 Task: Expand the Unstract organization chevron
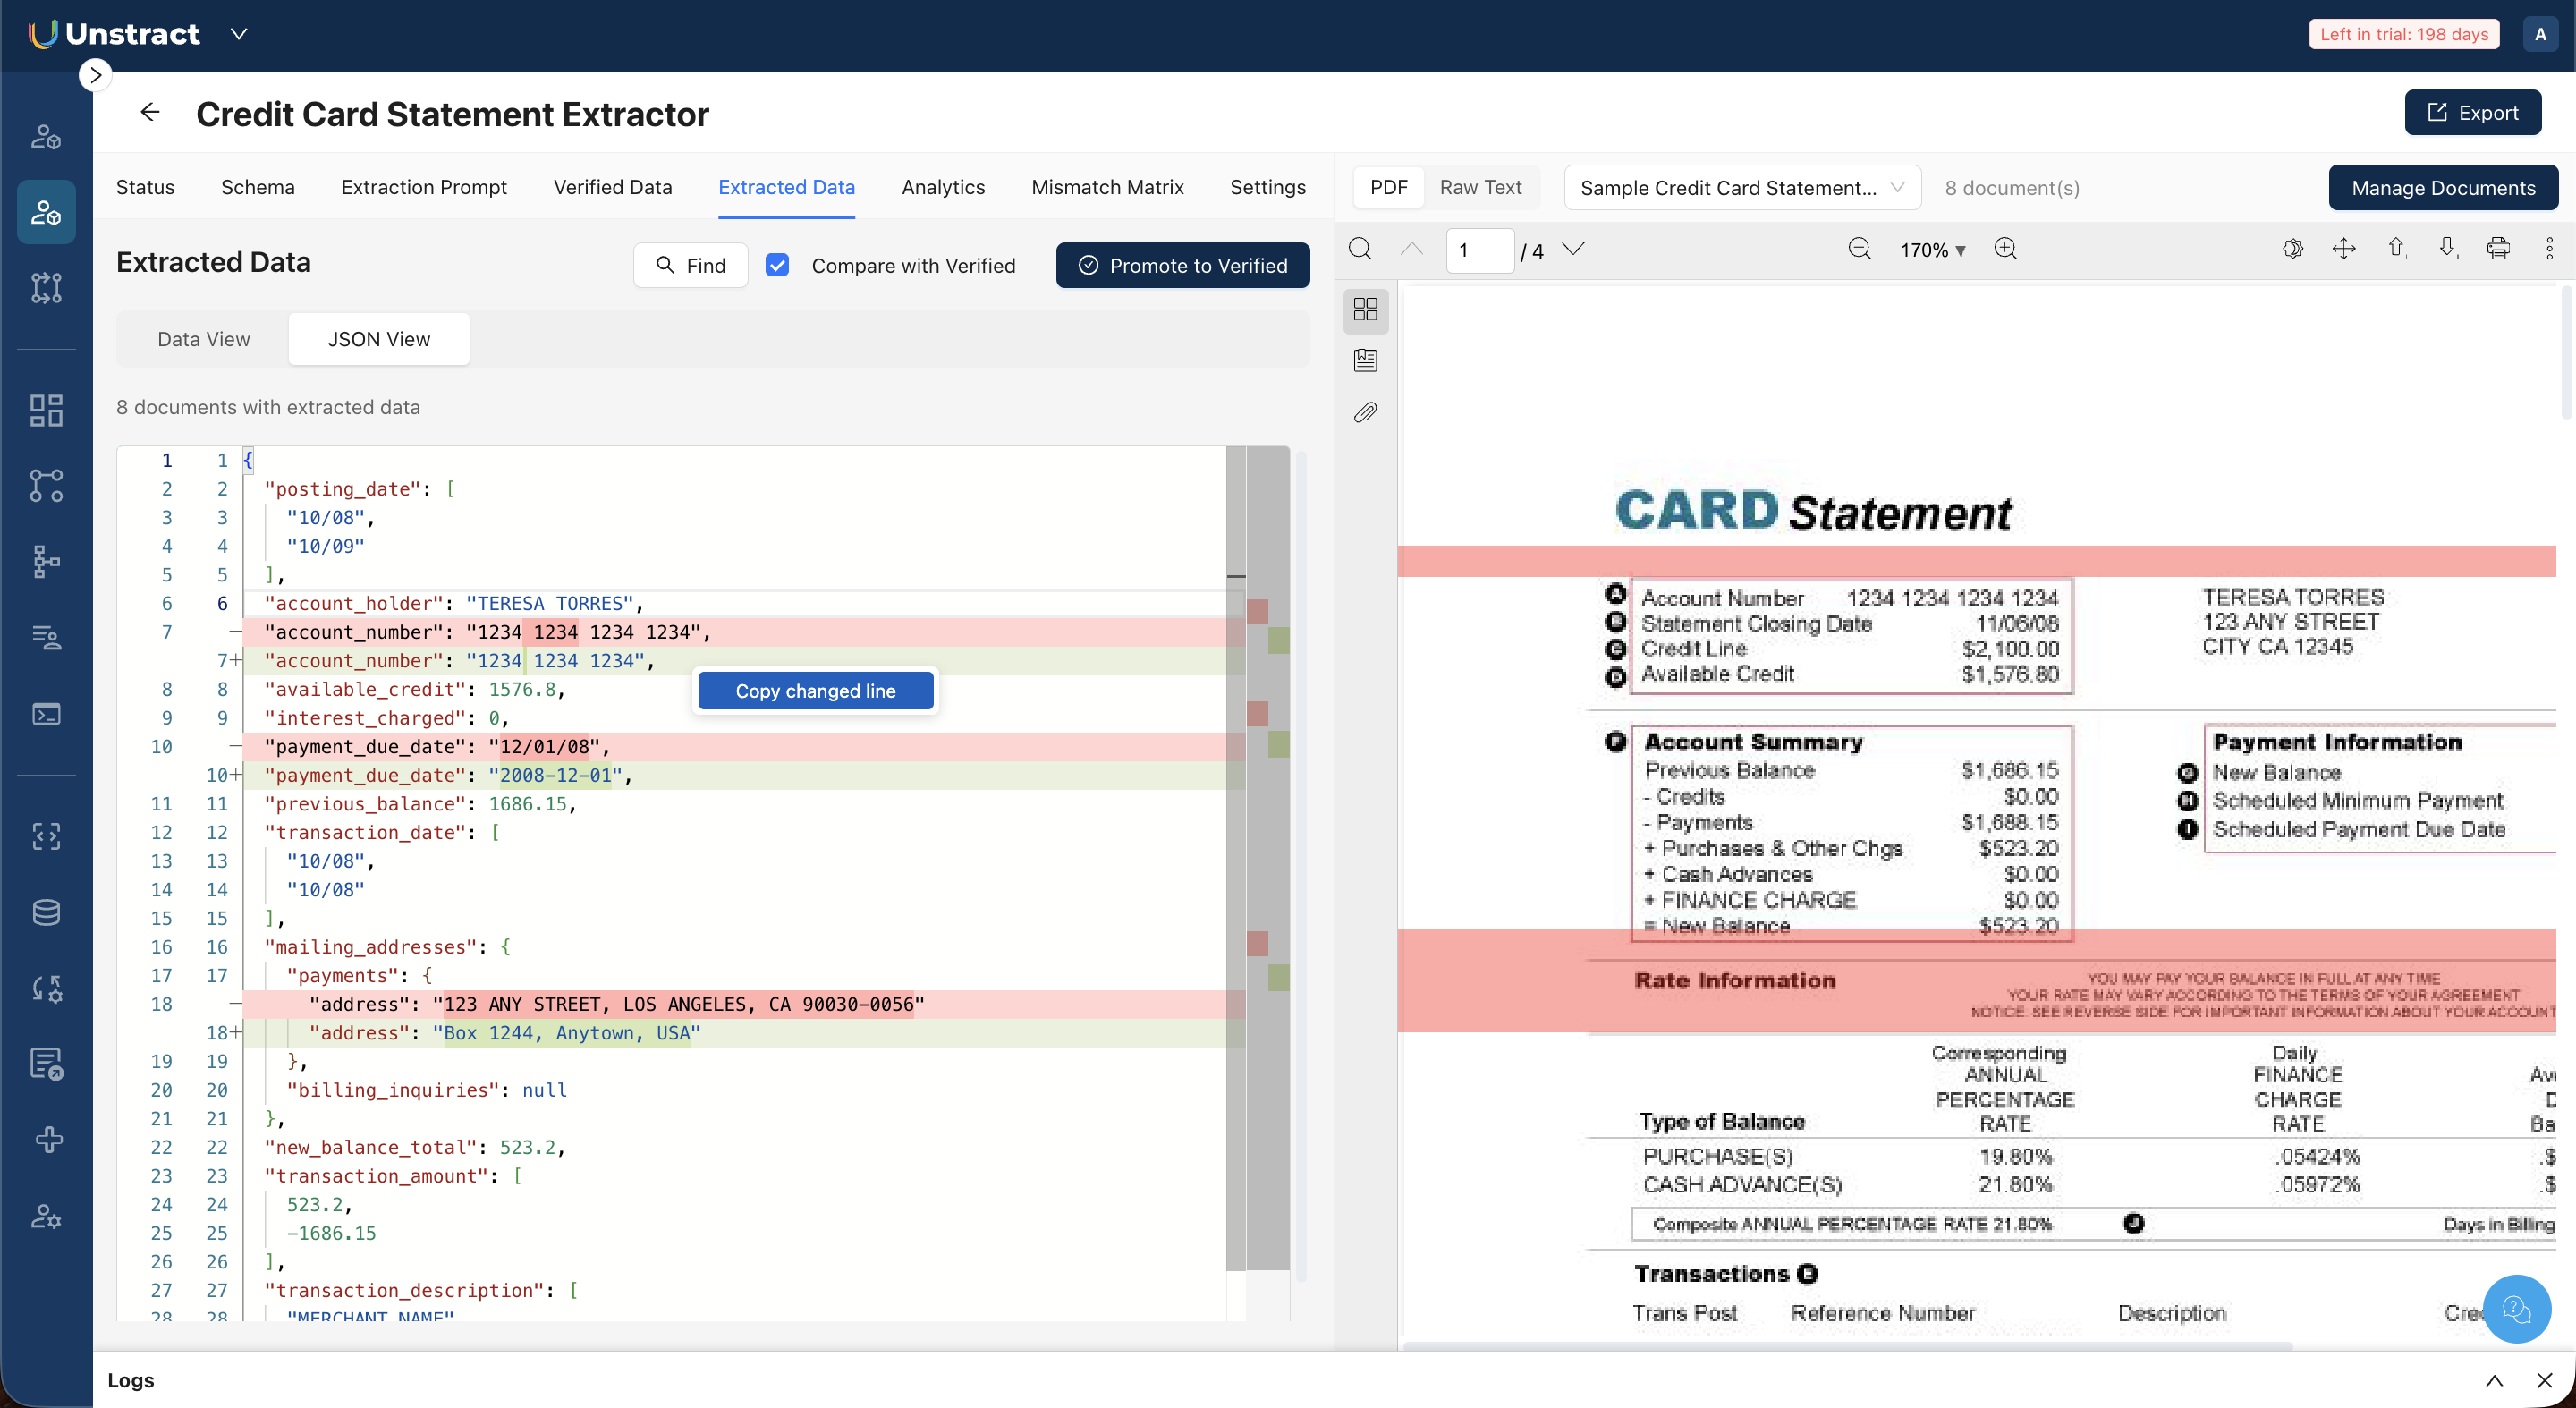239,34
